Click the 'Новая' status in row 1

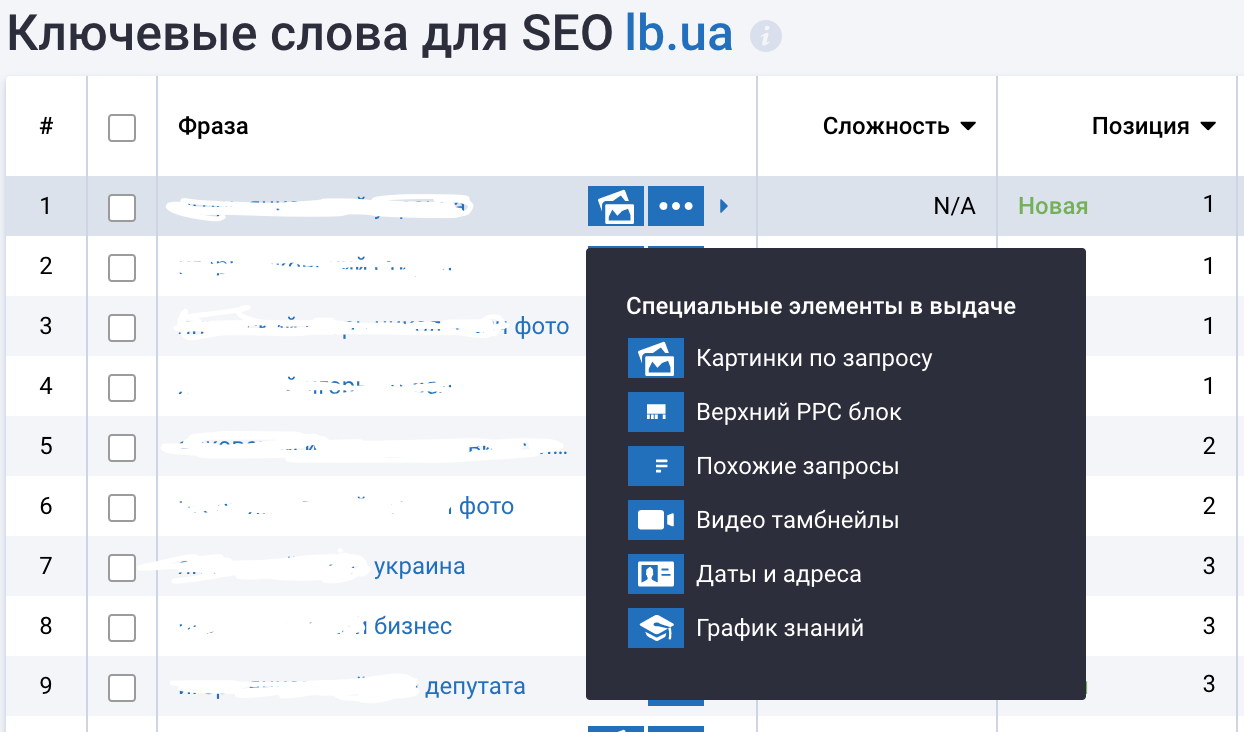click(x=1053, y=206)
